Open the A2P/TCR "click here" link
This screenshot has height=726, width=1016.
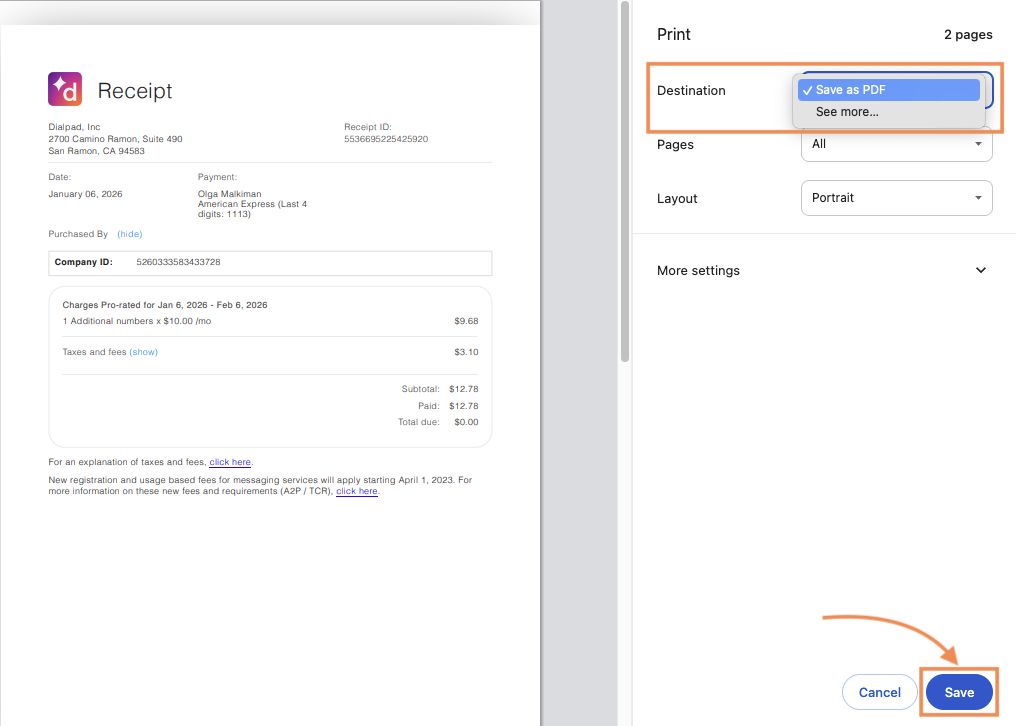pos(357,491)
